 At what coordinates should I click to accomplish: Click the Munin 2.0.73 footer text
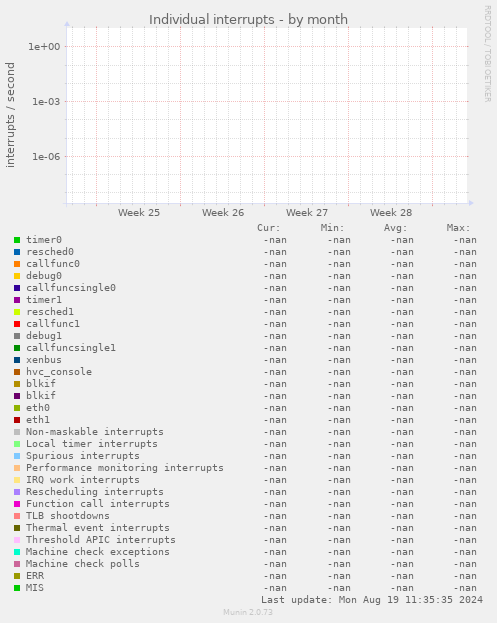click(248, 612)
